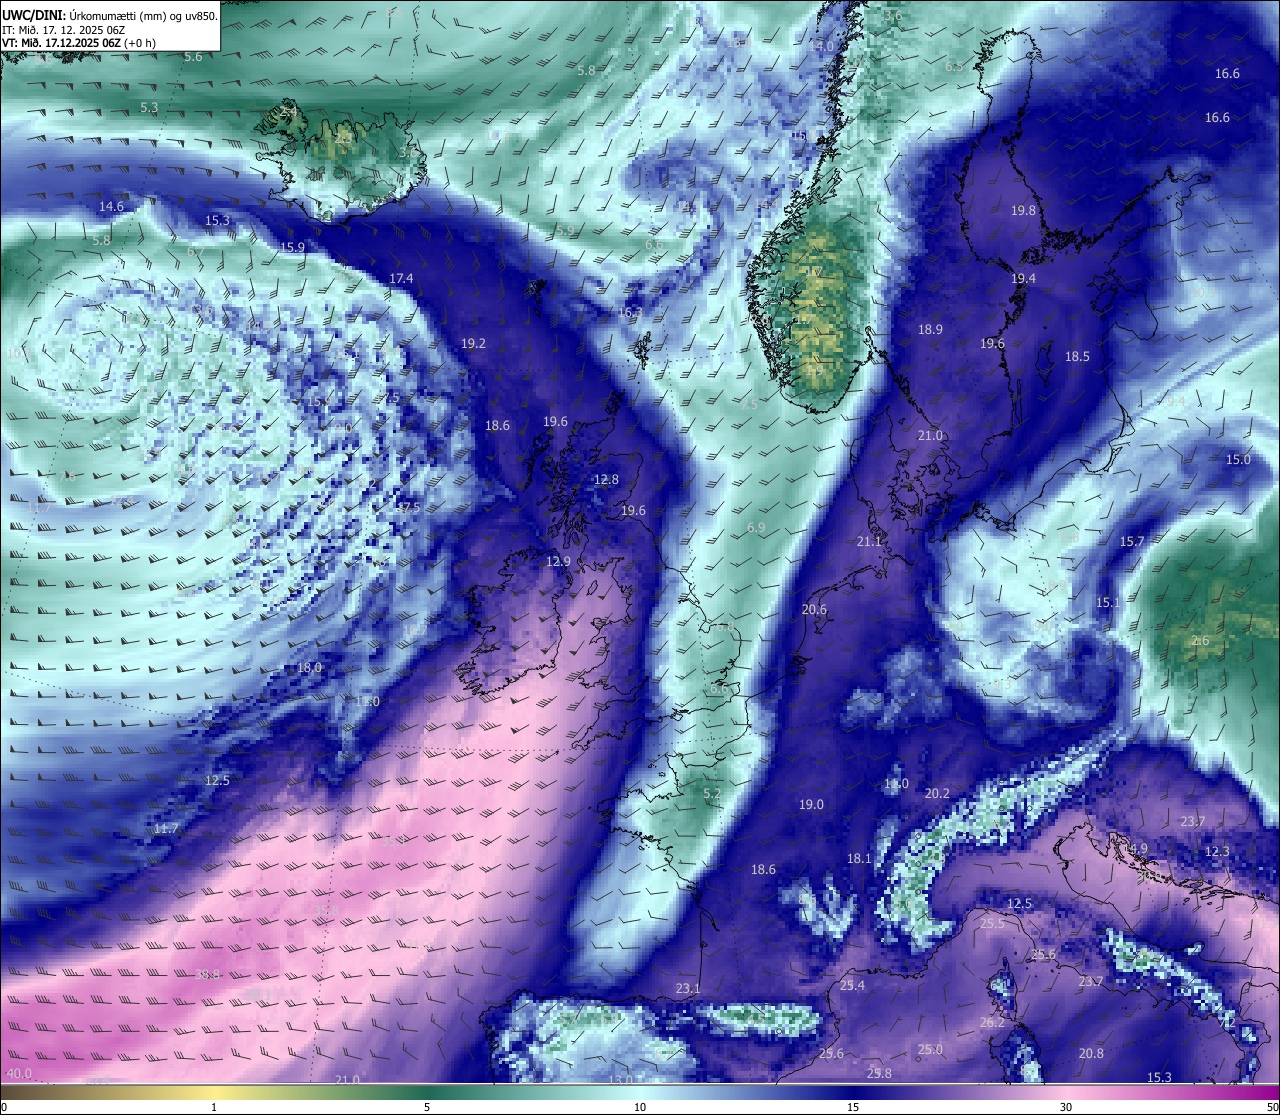Click the 10 tick on the color scale
This screenshot has width=1280, height=1115.
(640, 1107)
